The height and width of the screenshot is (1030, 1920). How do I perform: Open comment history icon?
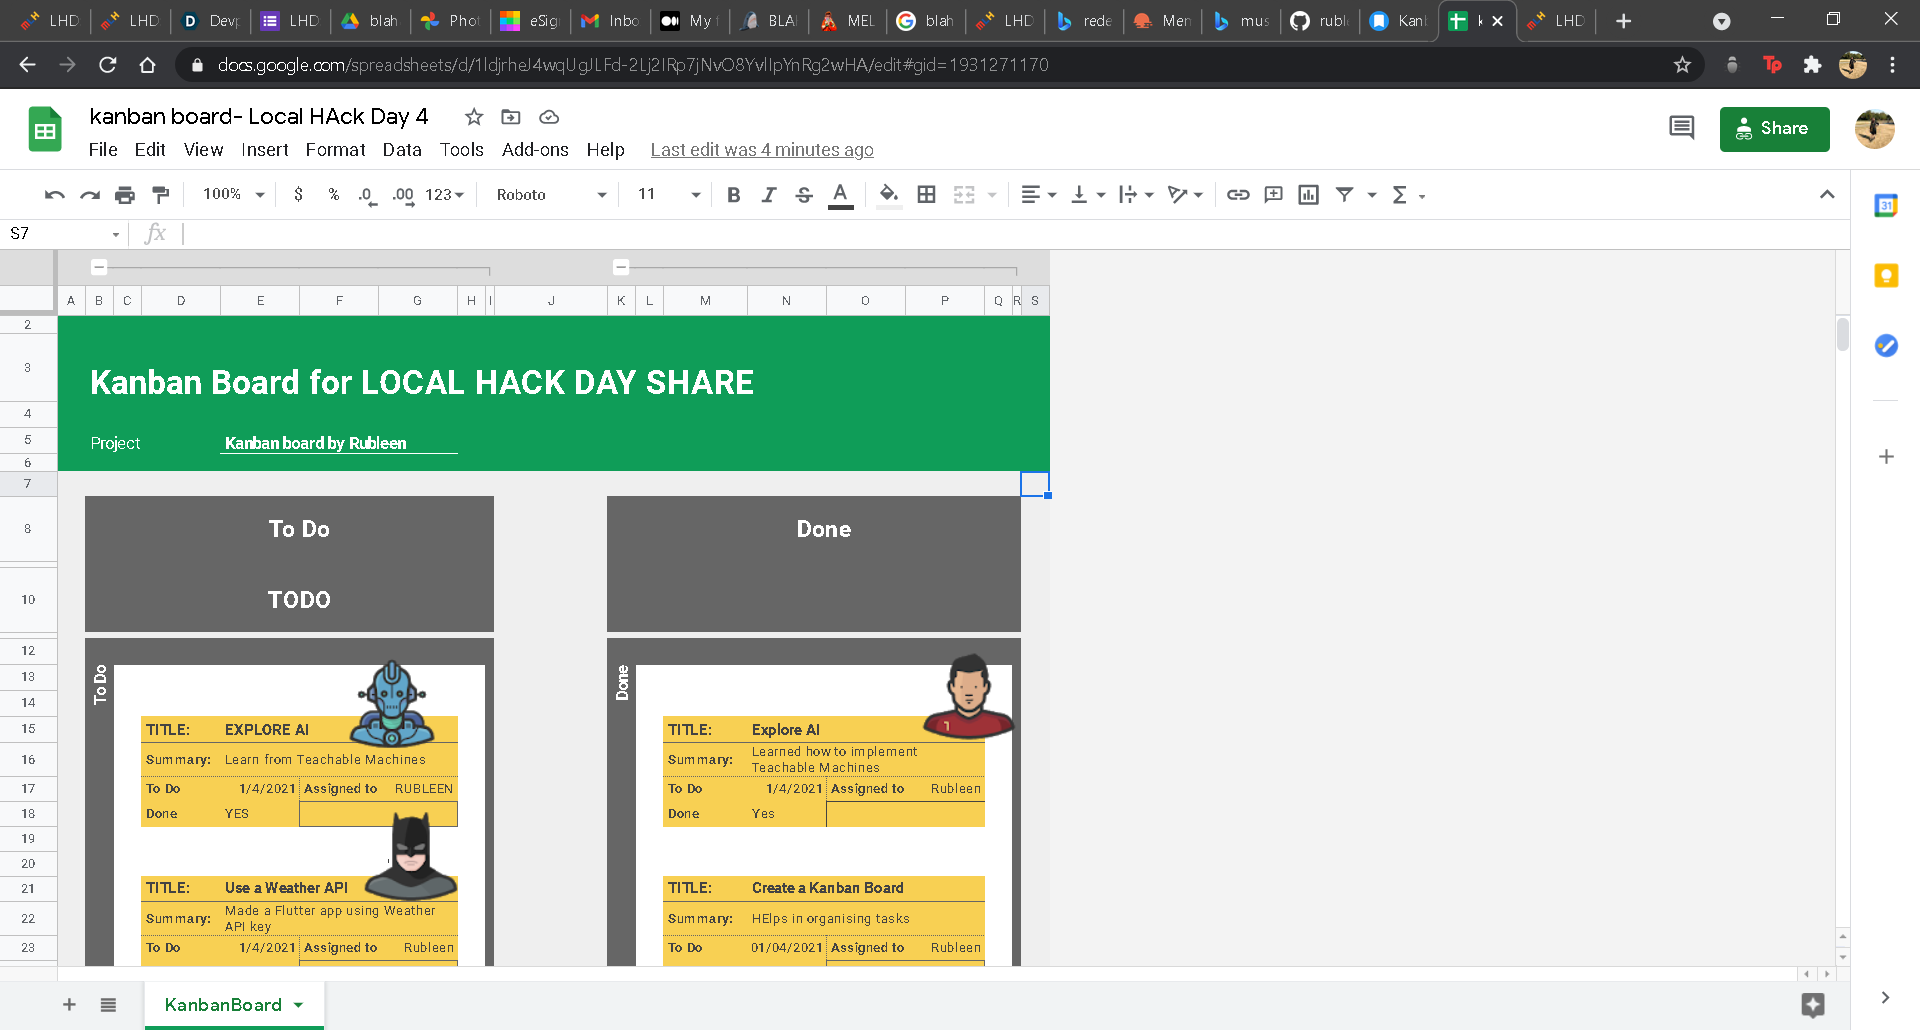[1681, 128]
